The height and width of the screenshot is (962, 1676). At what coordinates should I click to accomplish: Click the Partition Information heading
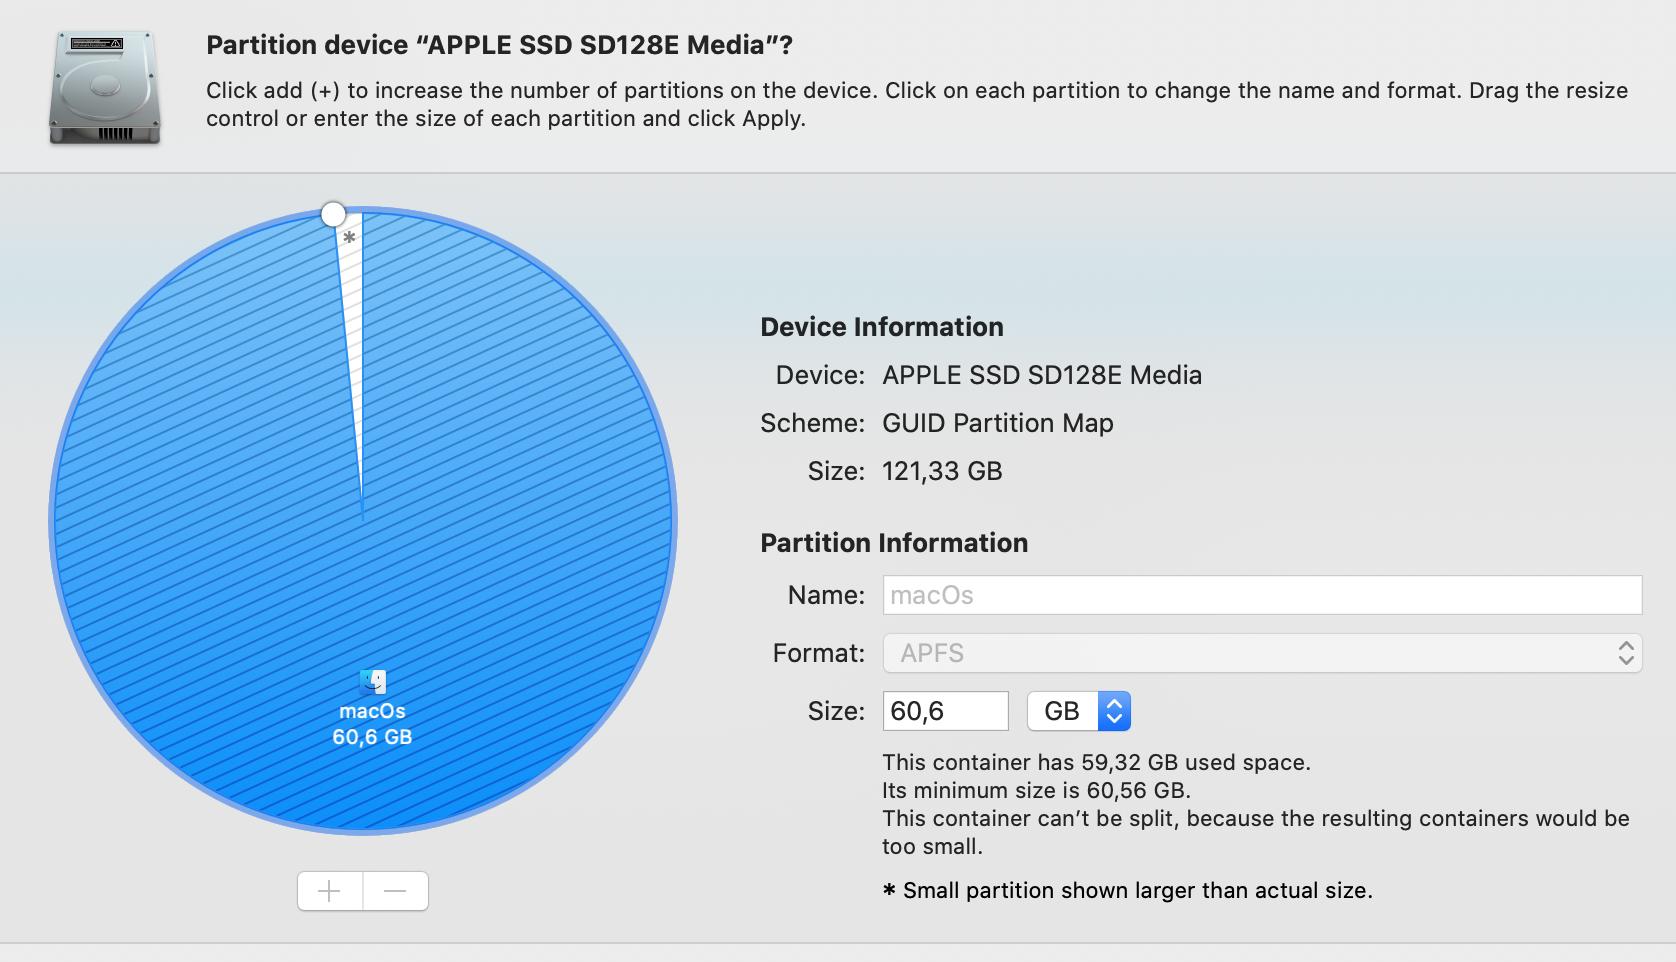894,543
